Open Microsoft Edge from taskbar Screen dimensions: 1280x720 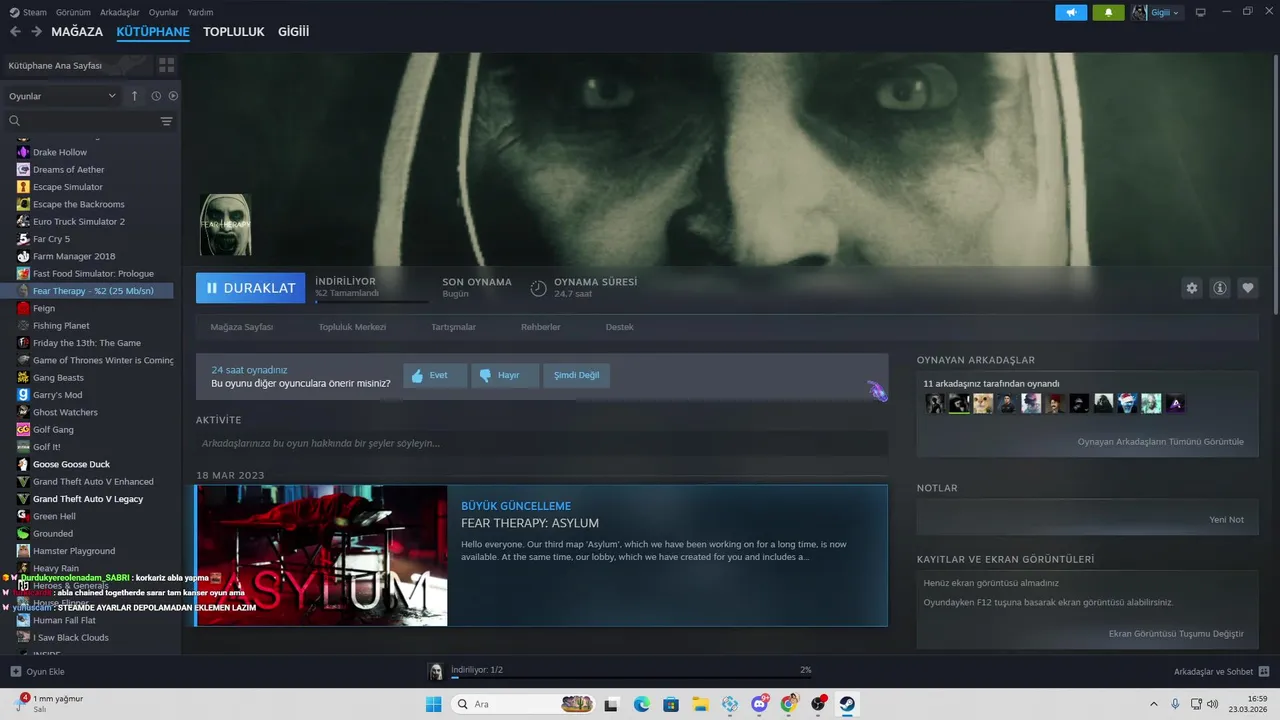[641, 704]
